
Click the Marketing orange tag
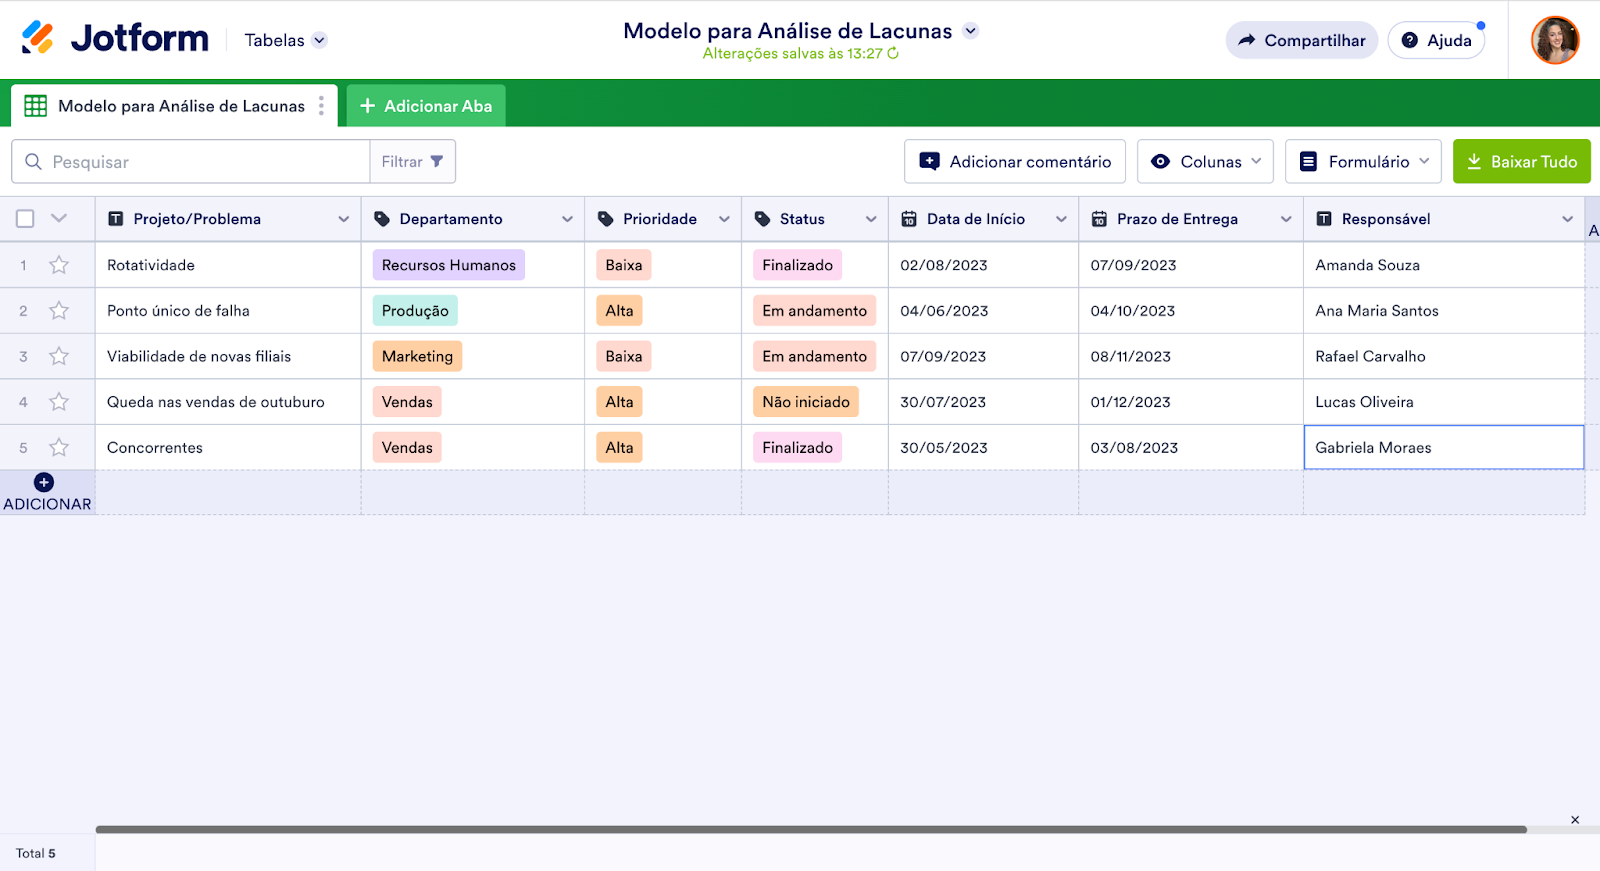click(417, 356)
